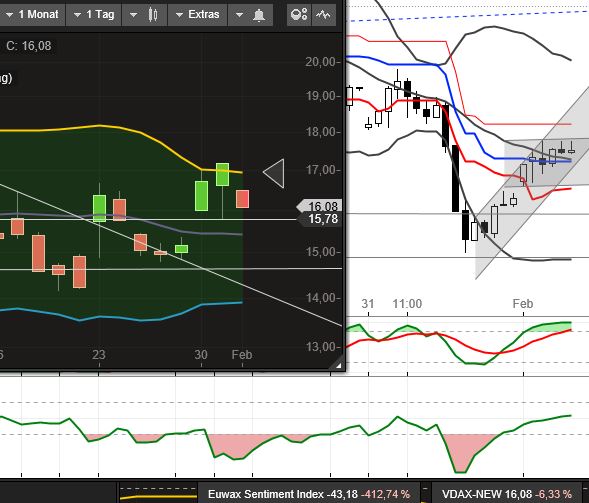Click the indicator wave line icon
589x503 pixels.
coord(323,15)
